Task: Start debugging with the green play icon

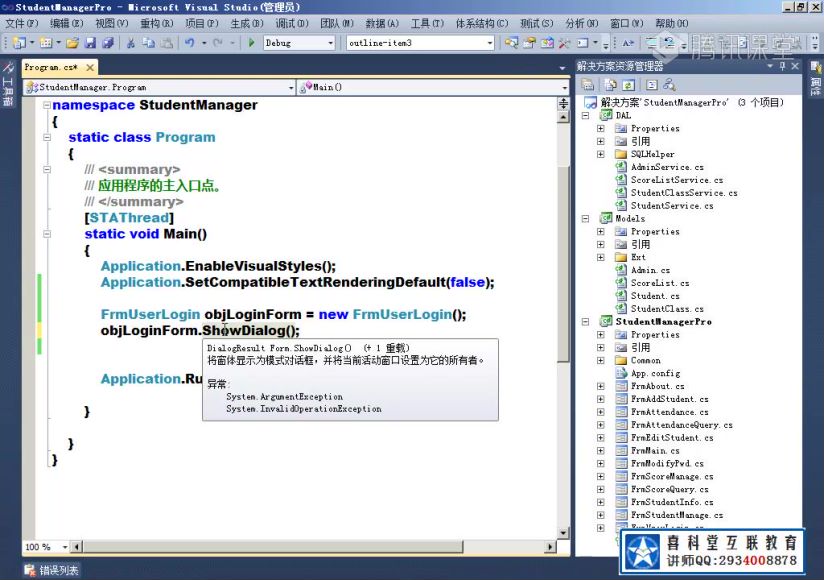Action: tap(251, 43)
